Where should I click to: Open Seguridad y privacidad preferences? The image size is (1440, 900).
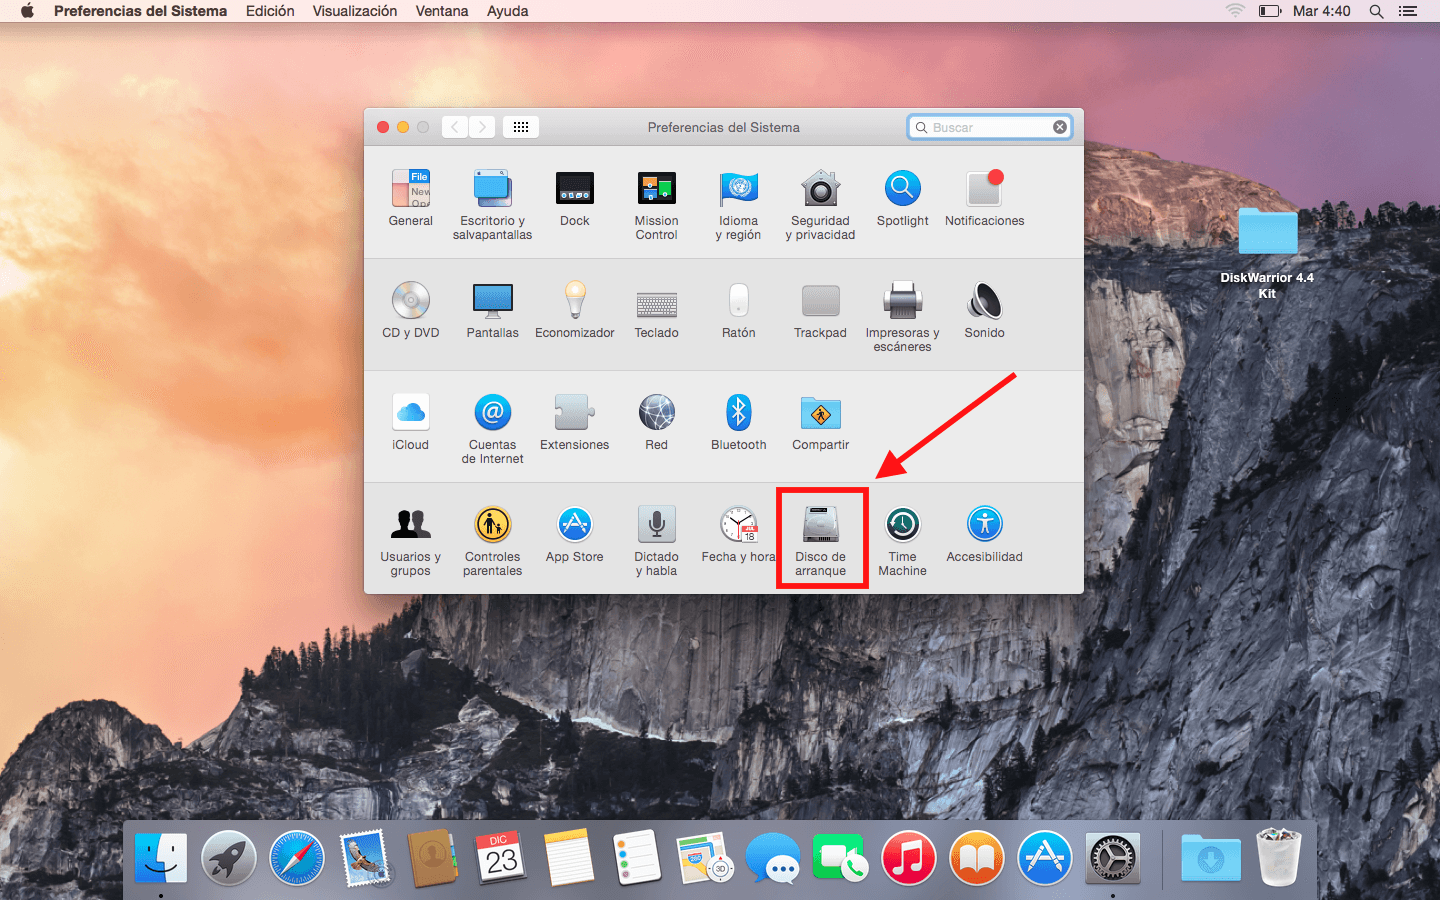point(821,205)
